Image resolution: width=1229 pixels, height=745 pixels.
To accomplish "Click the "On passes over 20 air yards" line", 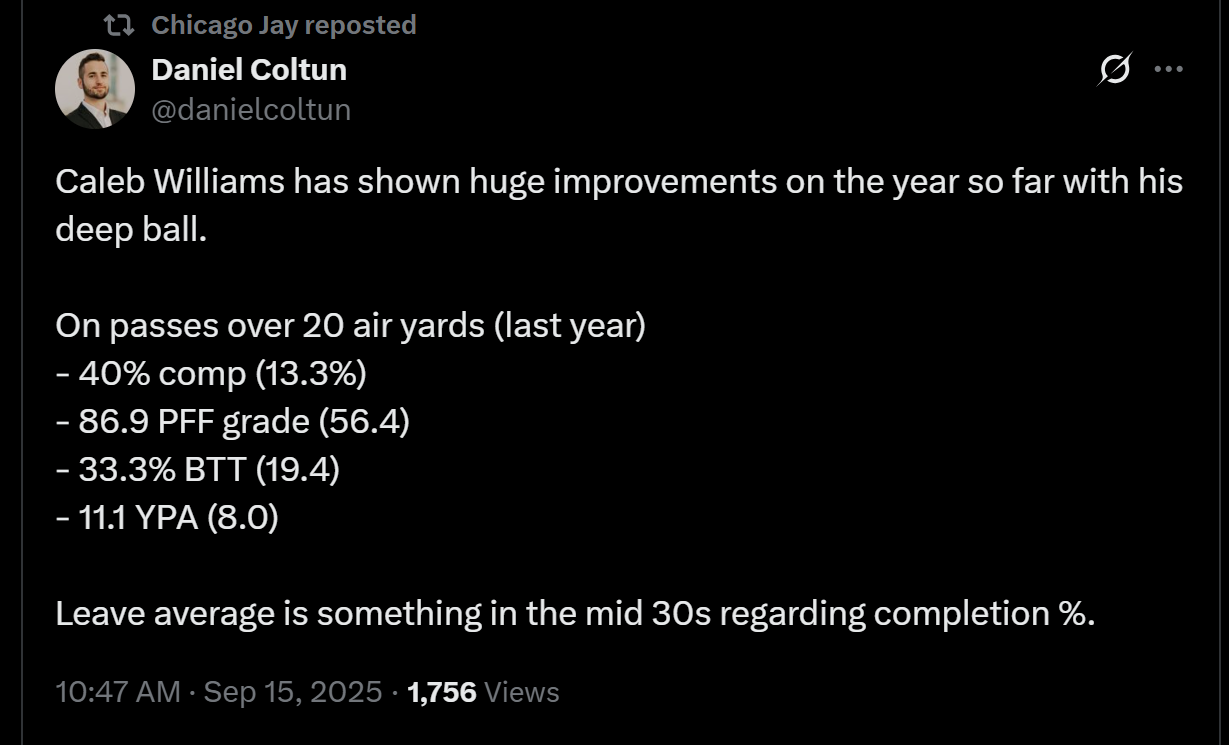I will tap(351, 326).
